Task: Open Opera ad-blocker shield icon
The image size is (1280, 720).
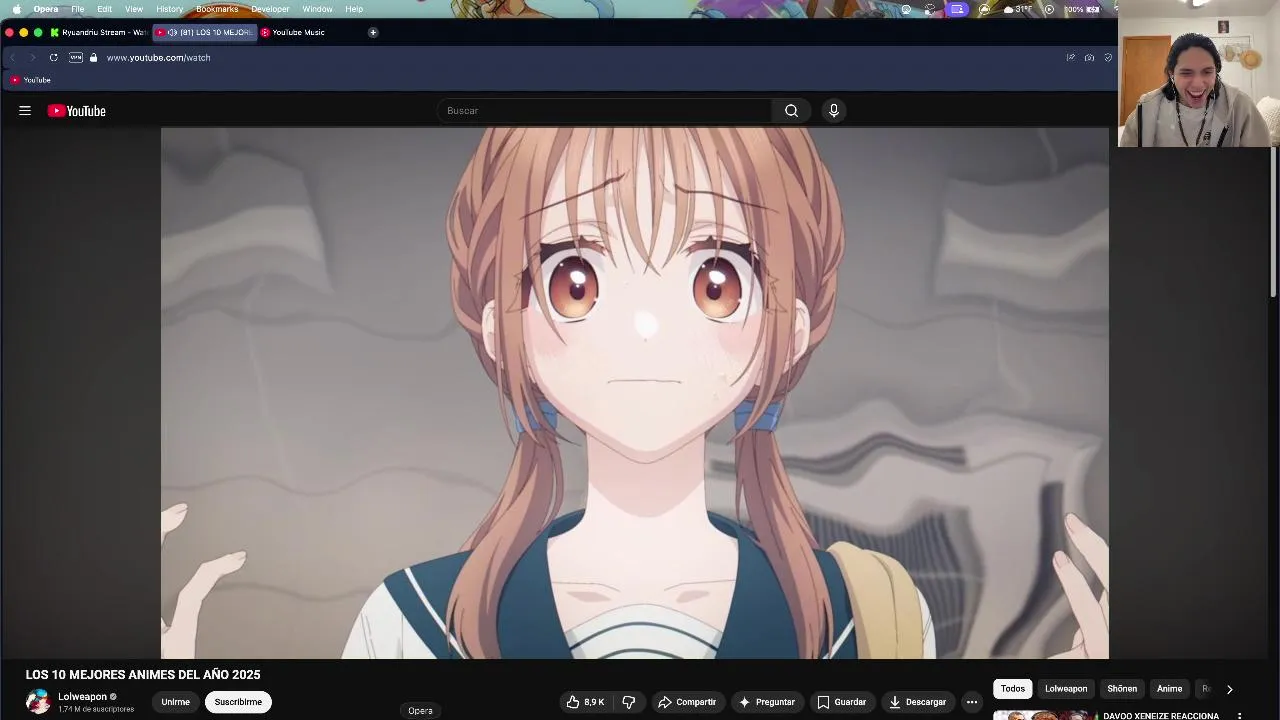Action: click(1108, 58)
